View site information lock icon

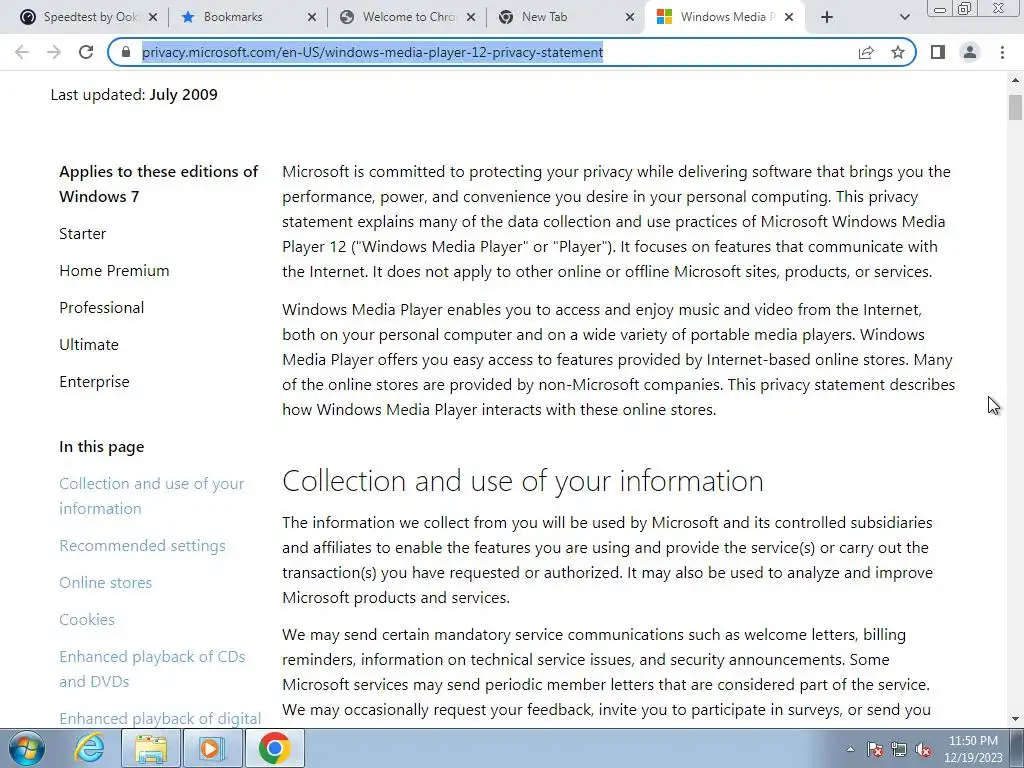click(126, 52)
